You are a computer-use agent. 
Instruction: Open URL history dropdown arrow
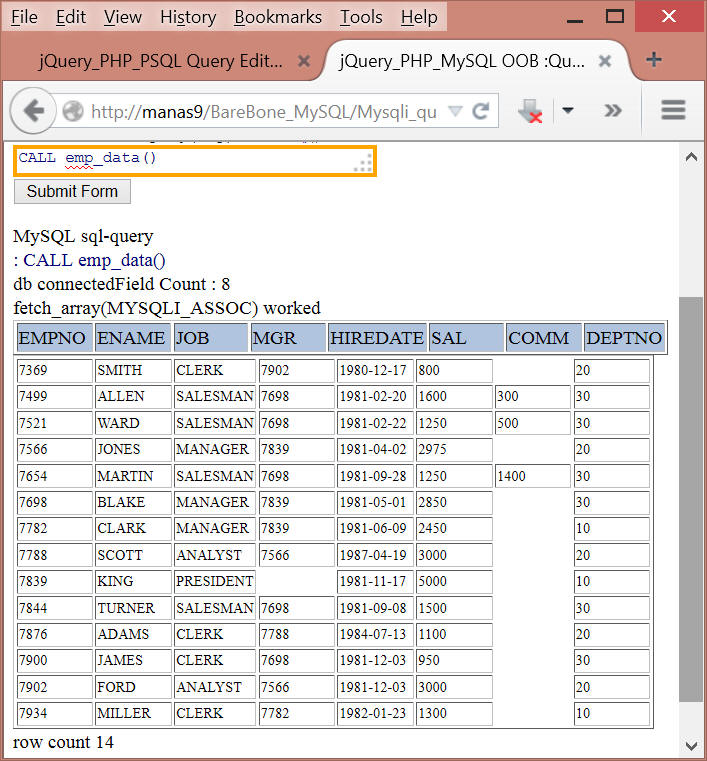[x=455, y=111]
